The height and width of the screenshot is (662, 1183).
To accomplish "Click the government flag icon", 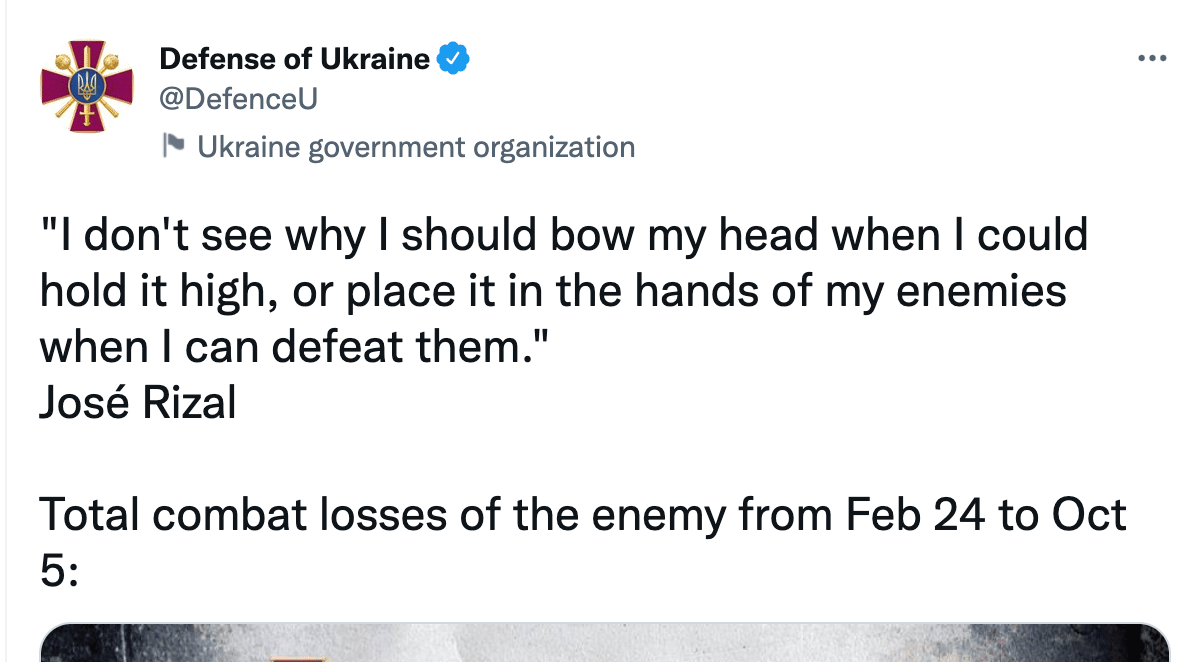I will [174, 146].
